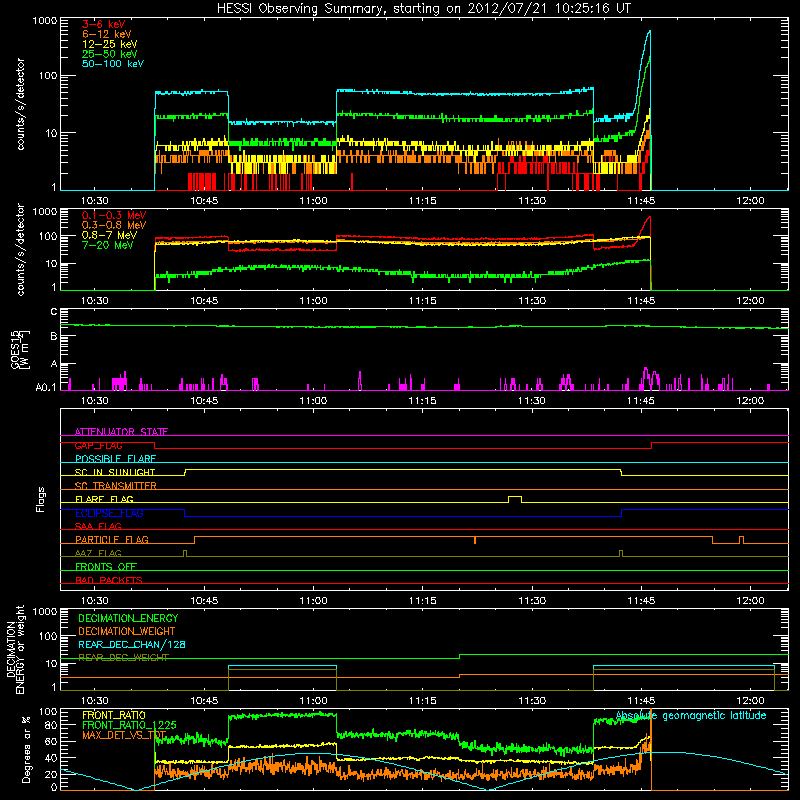
Task: Select the FLARE_FLAG label
Action: (104, 499)
